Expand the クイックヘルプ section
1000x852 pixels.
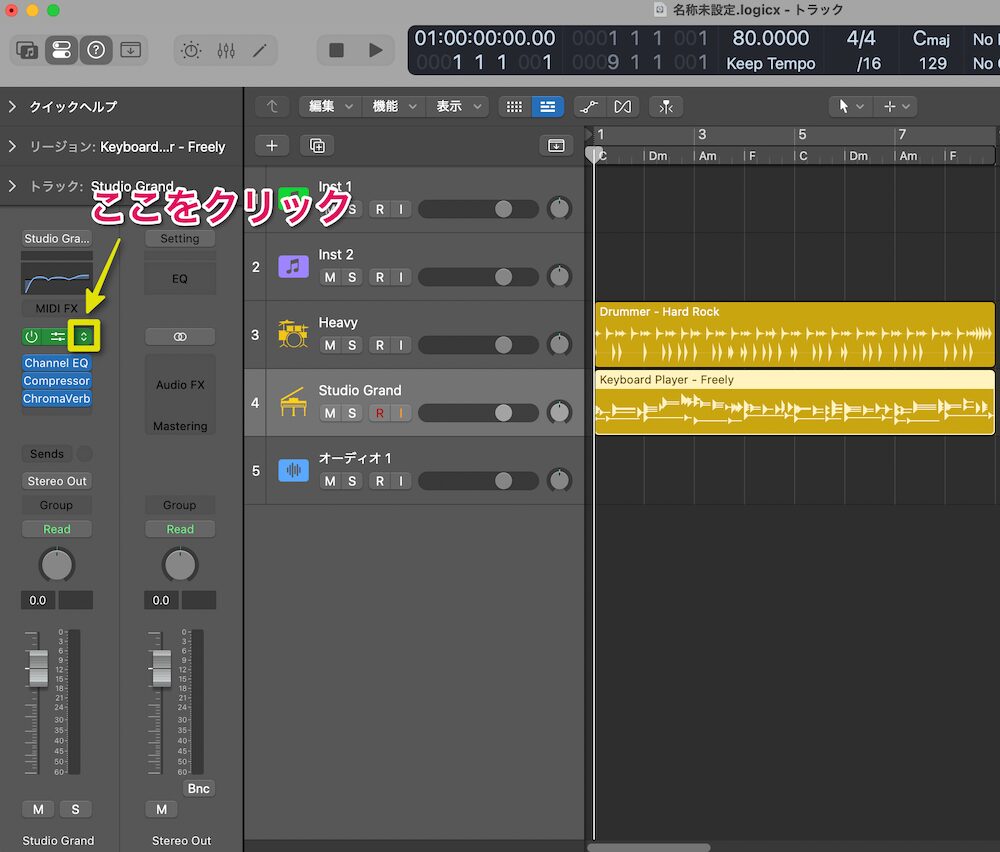point(12,106)
